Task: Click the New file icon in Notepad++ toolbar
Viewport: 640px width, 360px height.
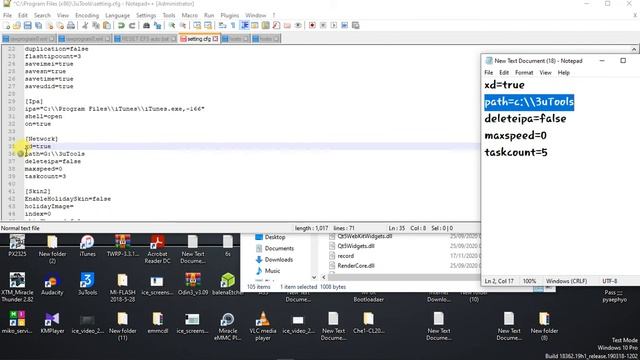Action: (6, 25)
